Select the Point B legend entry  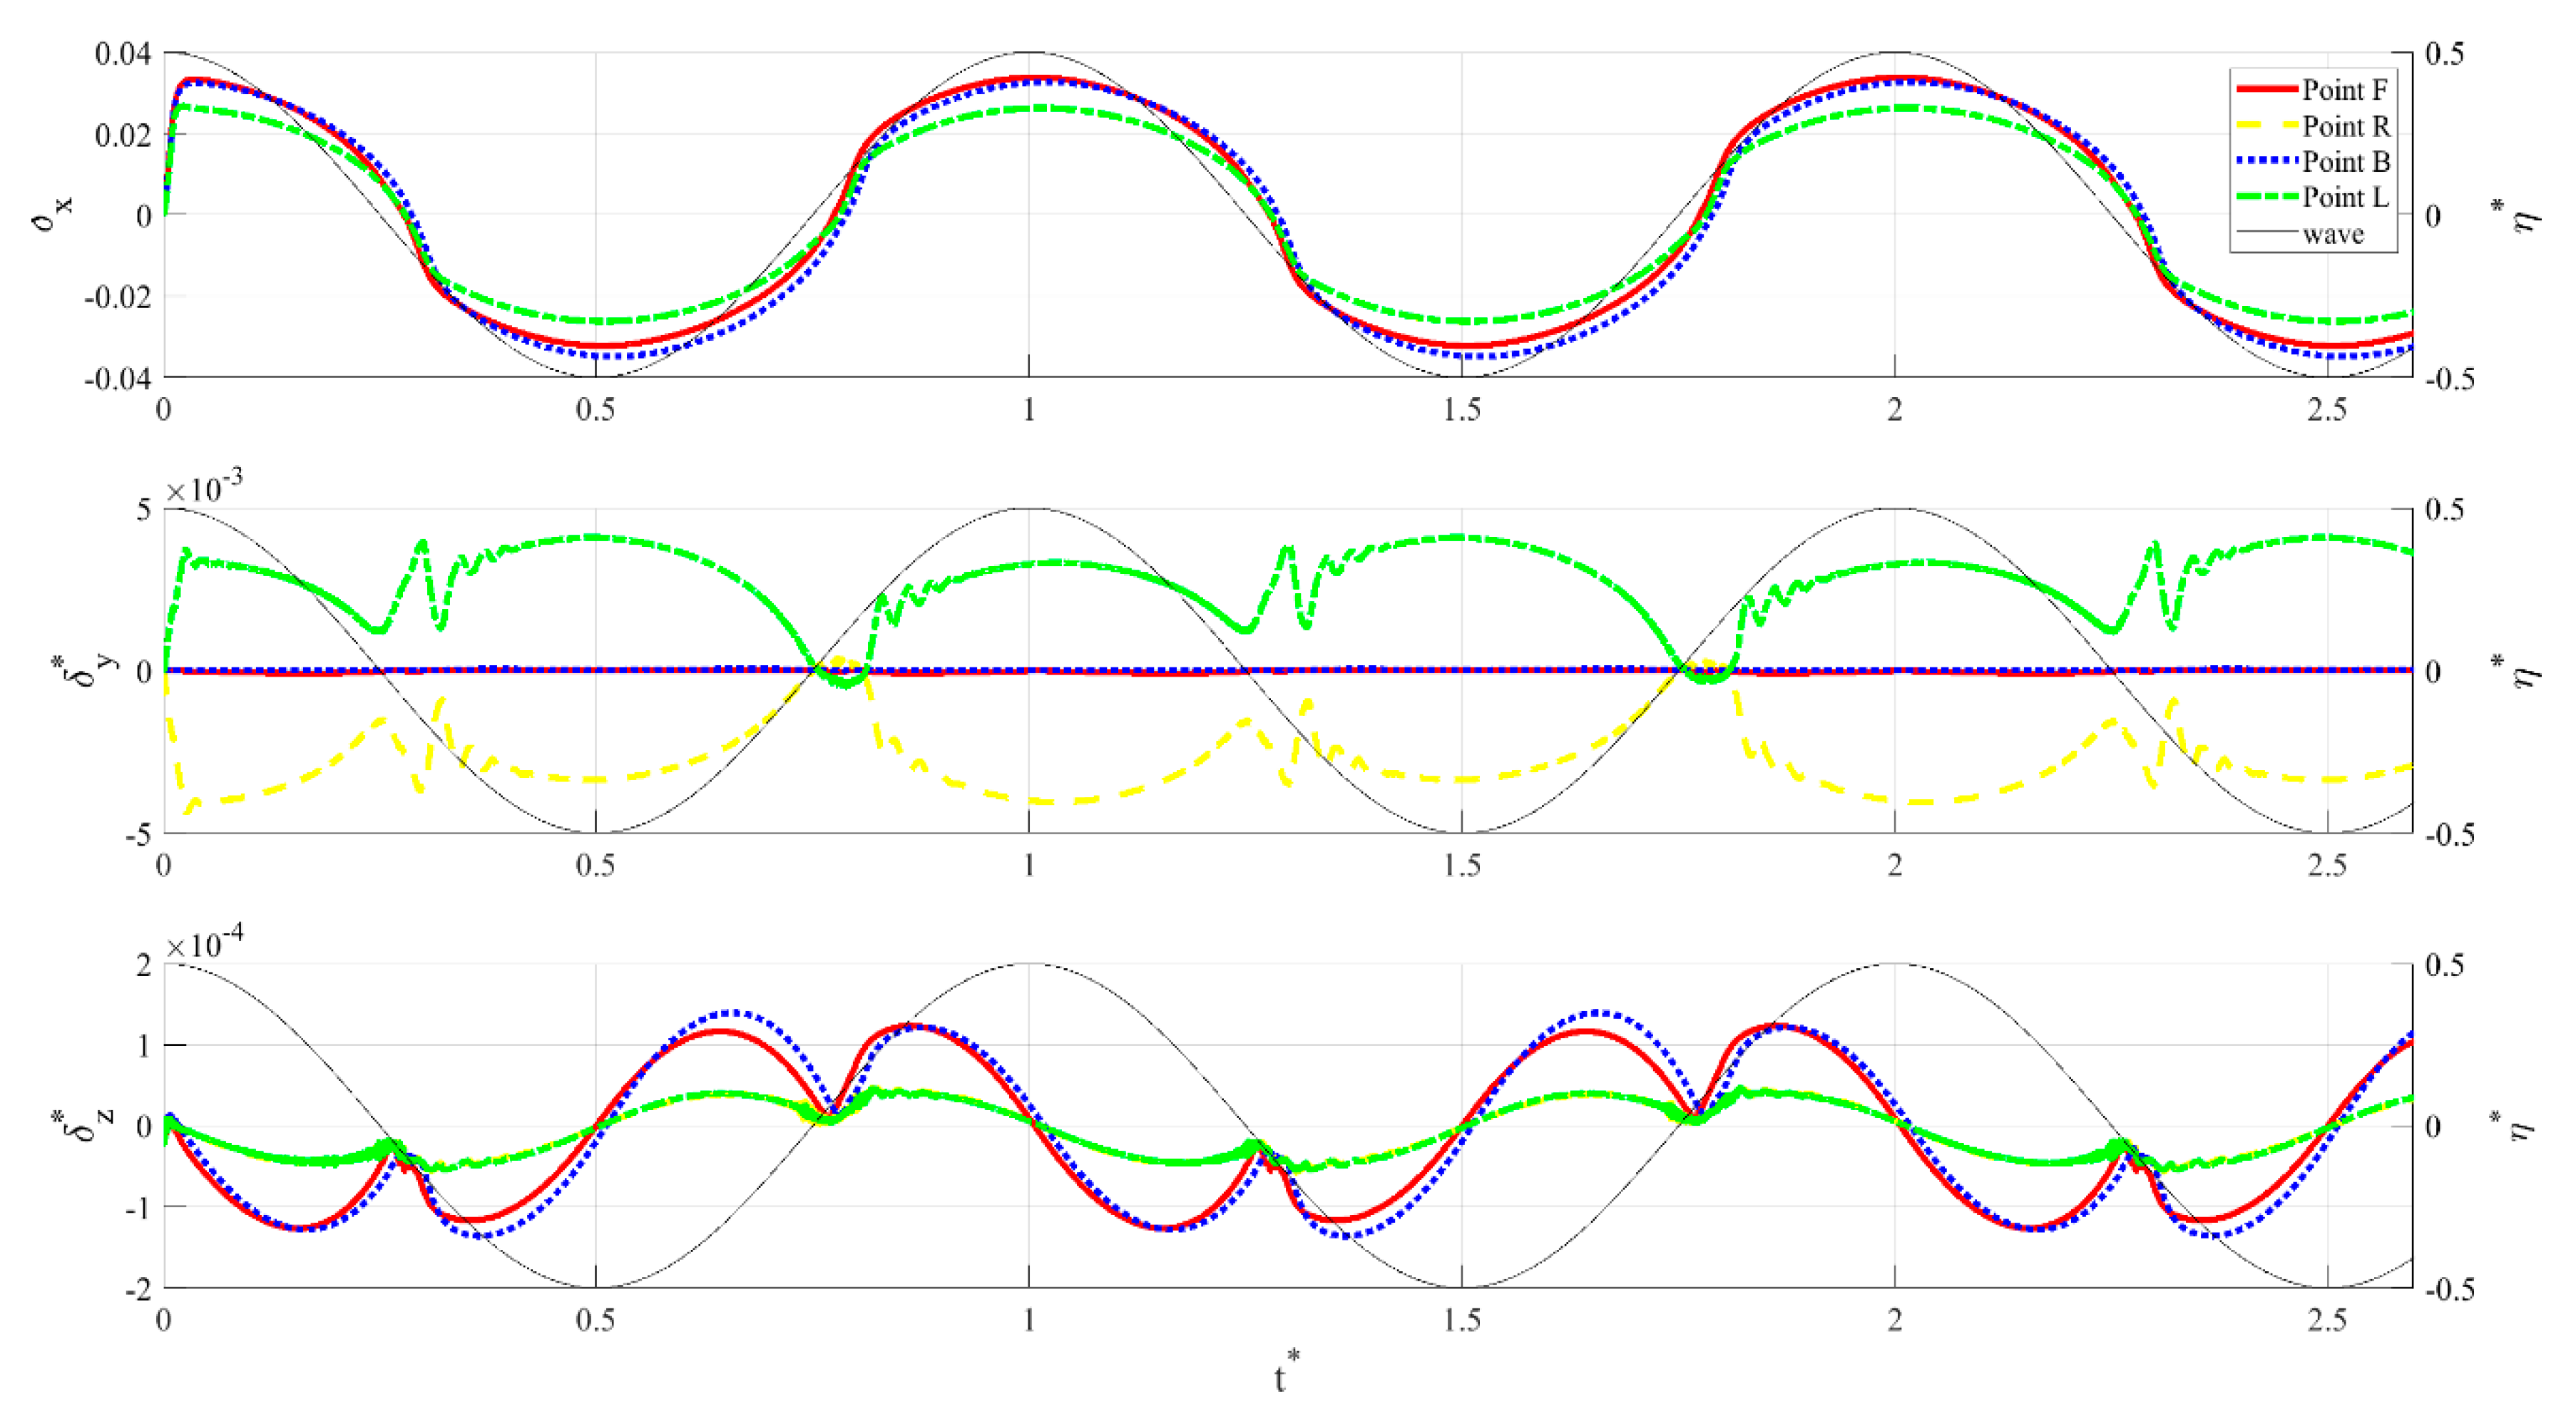(2345, 162)
